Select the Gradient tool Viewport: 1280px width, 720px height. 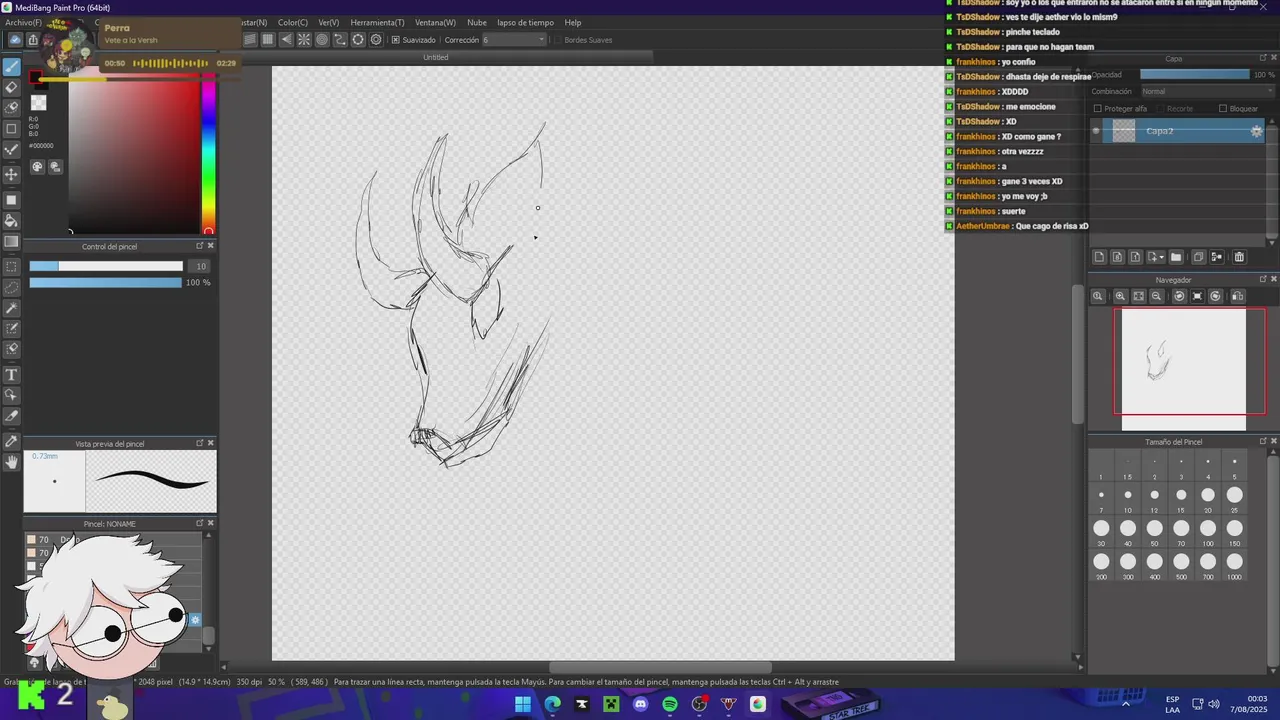[x=12, y=241]
